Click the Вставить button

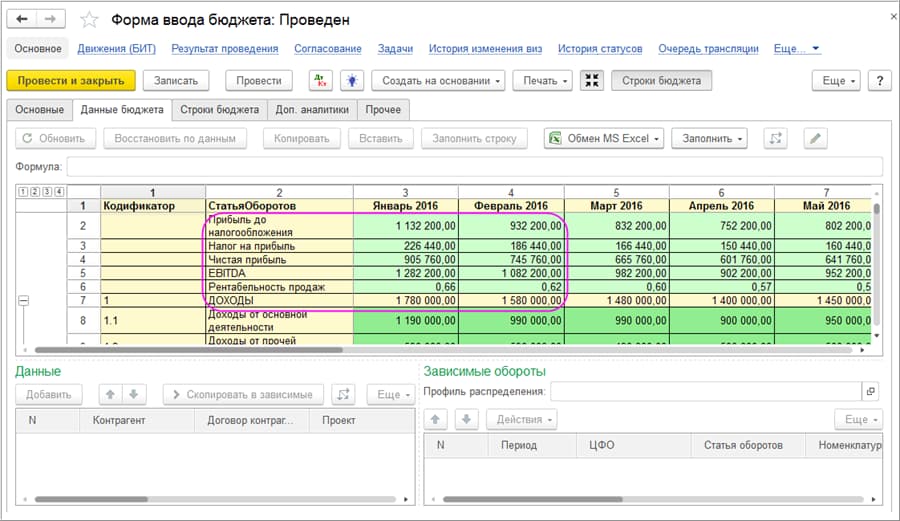coord(381,138)
